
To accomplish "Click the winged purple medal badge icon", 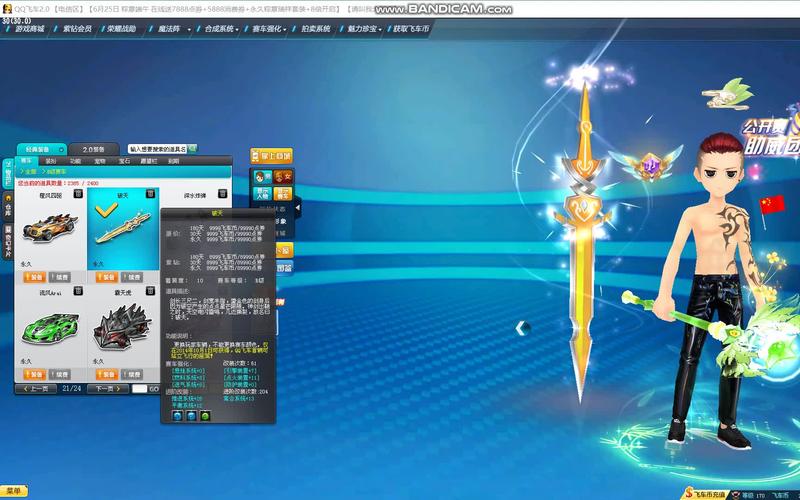I will pos(648,165).
